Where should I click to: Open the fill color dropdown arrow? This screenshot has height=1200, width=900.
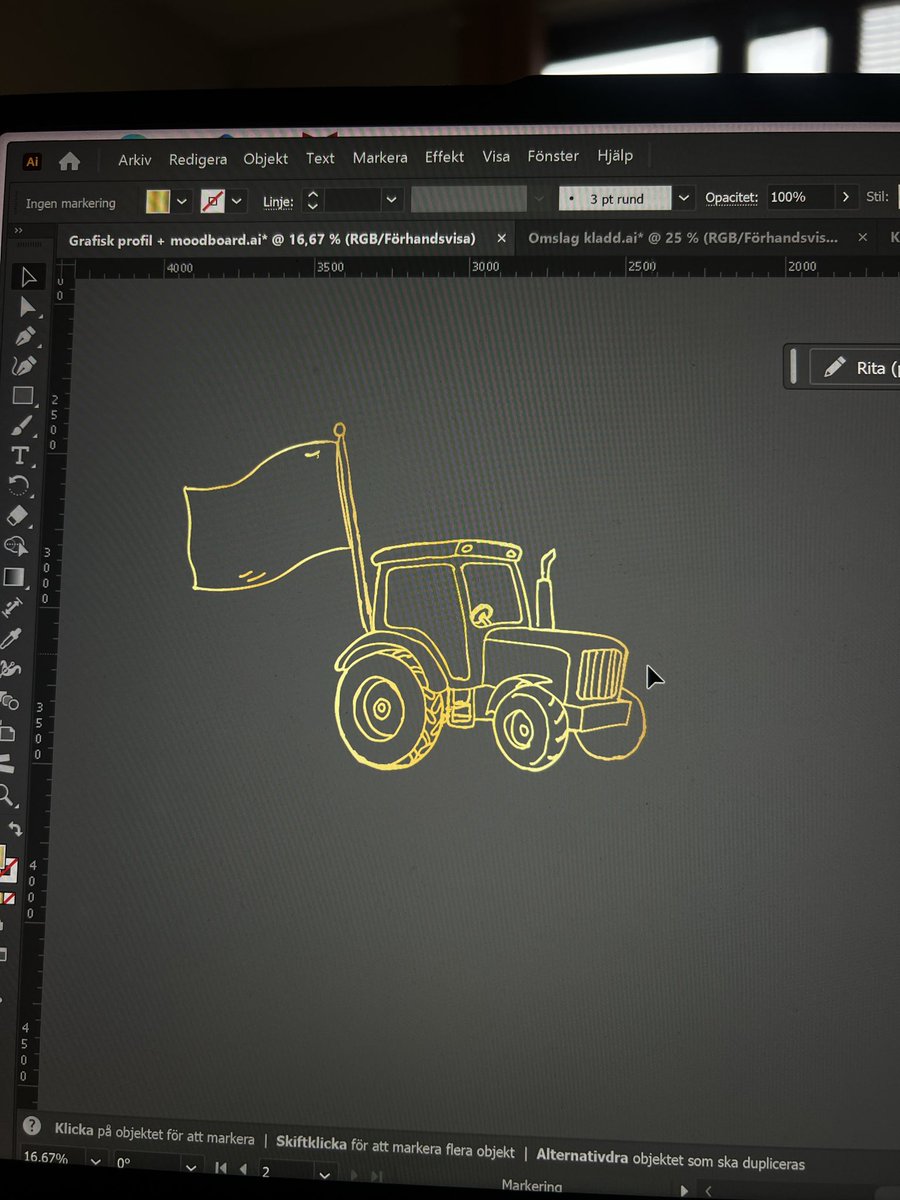tap(182, 201)
